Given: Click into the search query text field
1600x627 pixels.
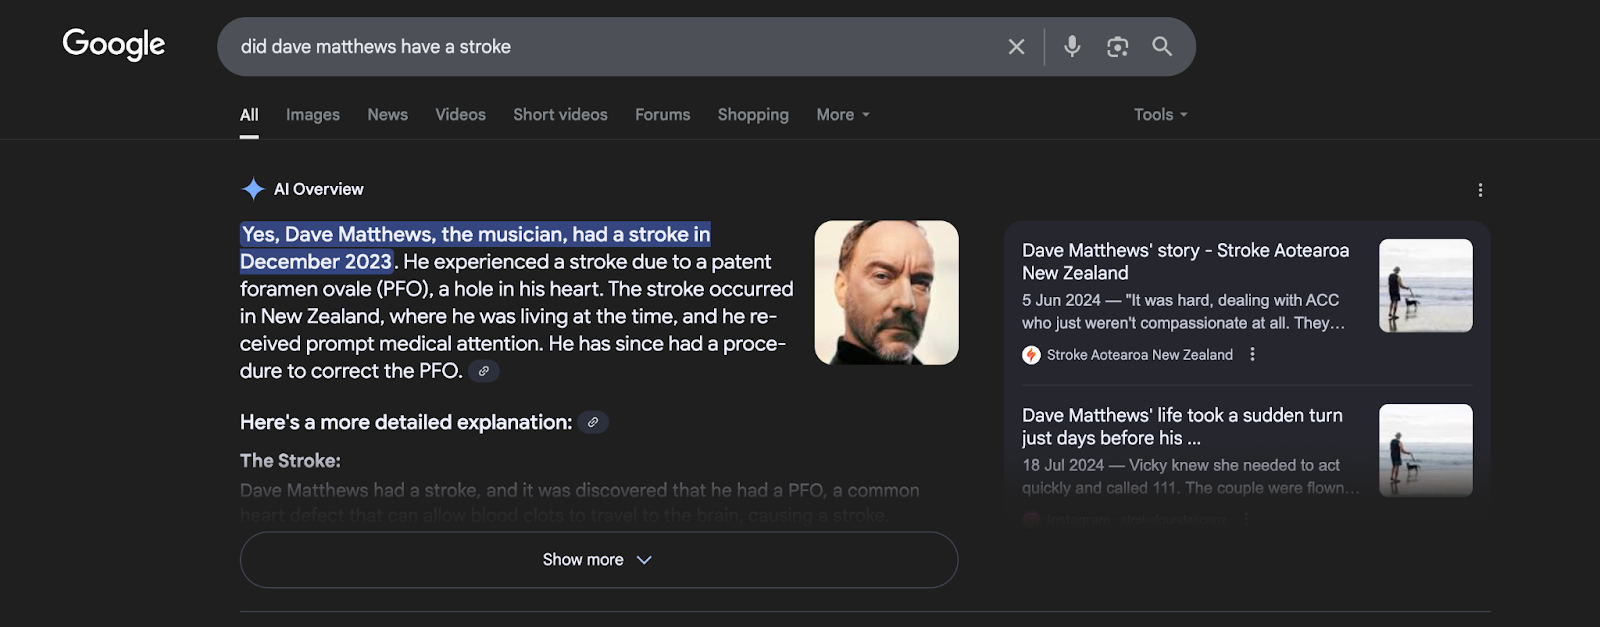Looking at the screenshot, I should pyautogui.click(x=600, y=47).
